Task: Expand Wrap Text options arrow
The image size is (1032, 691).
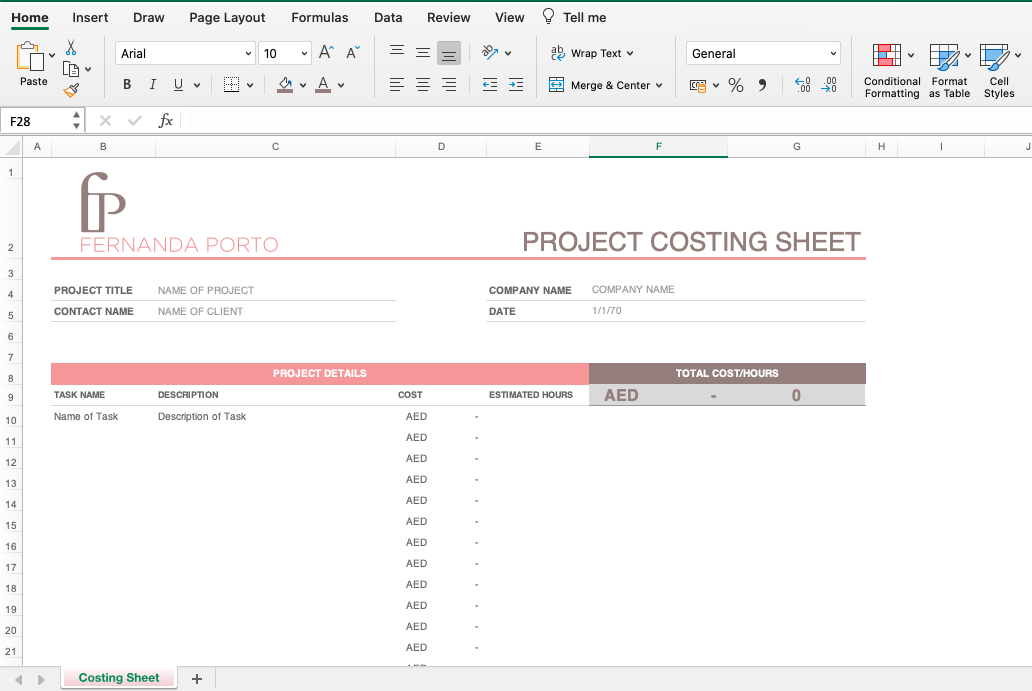Action: (630, 53)
